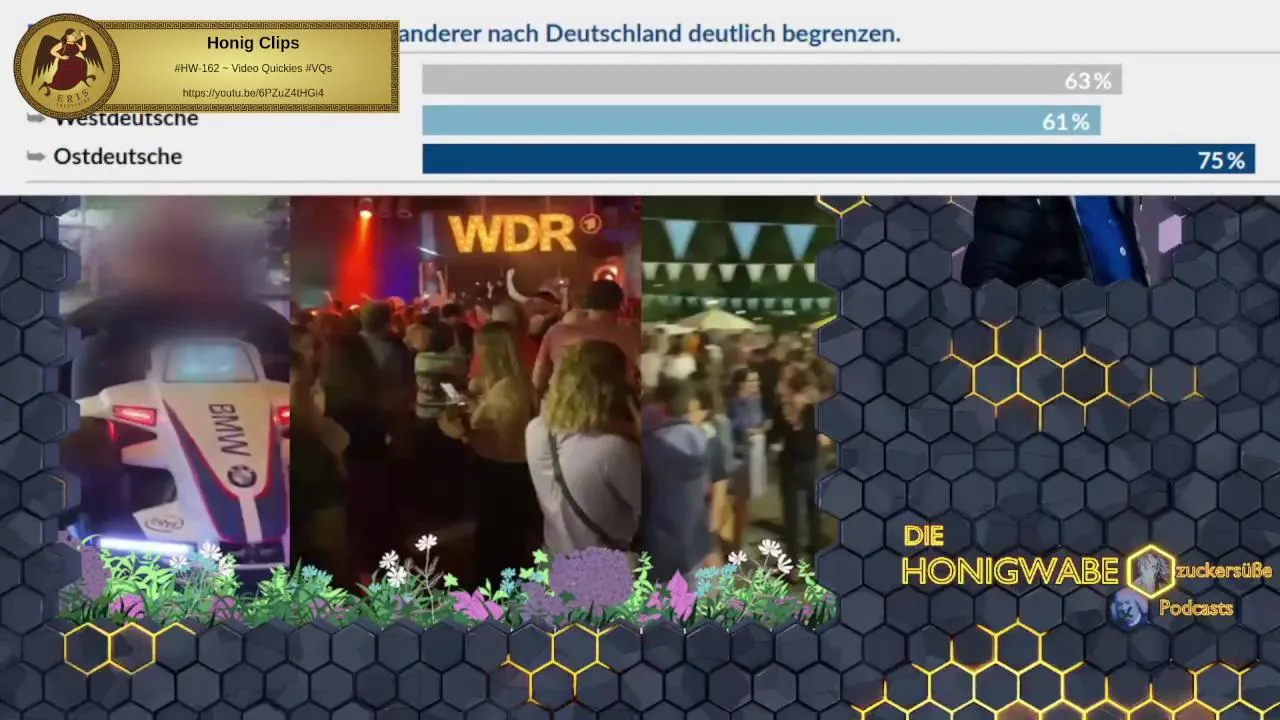
Task: Click the upper hexagon podcast avatar
Action: pyautogui.click(x=1150, y=571)
